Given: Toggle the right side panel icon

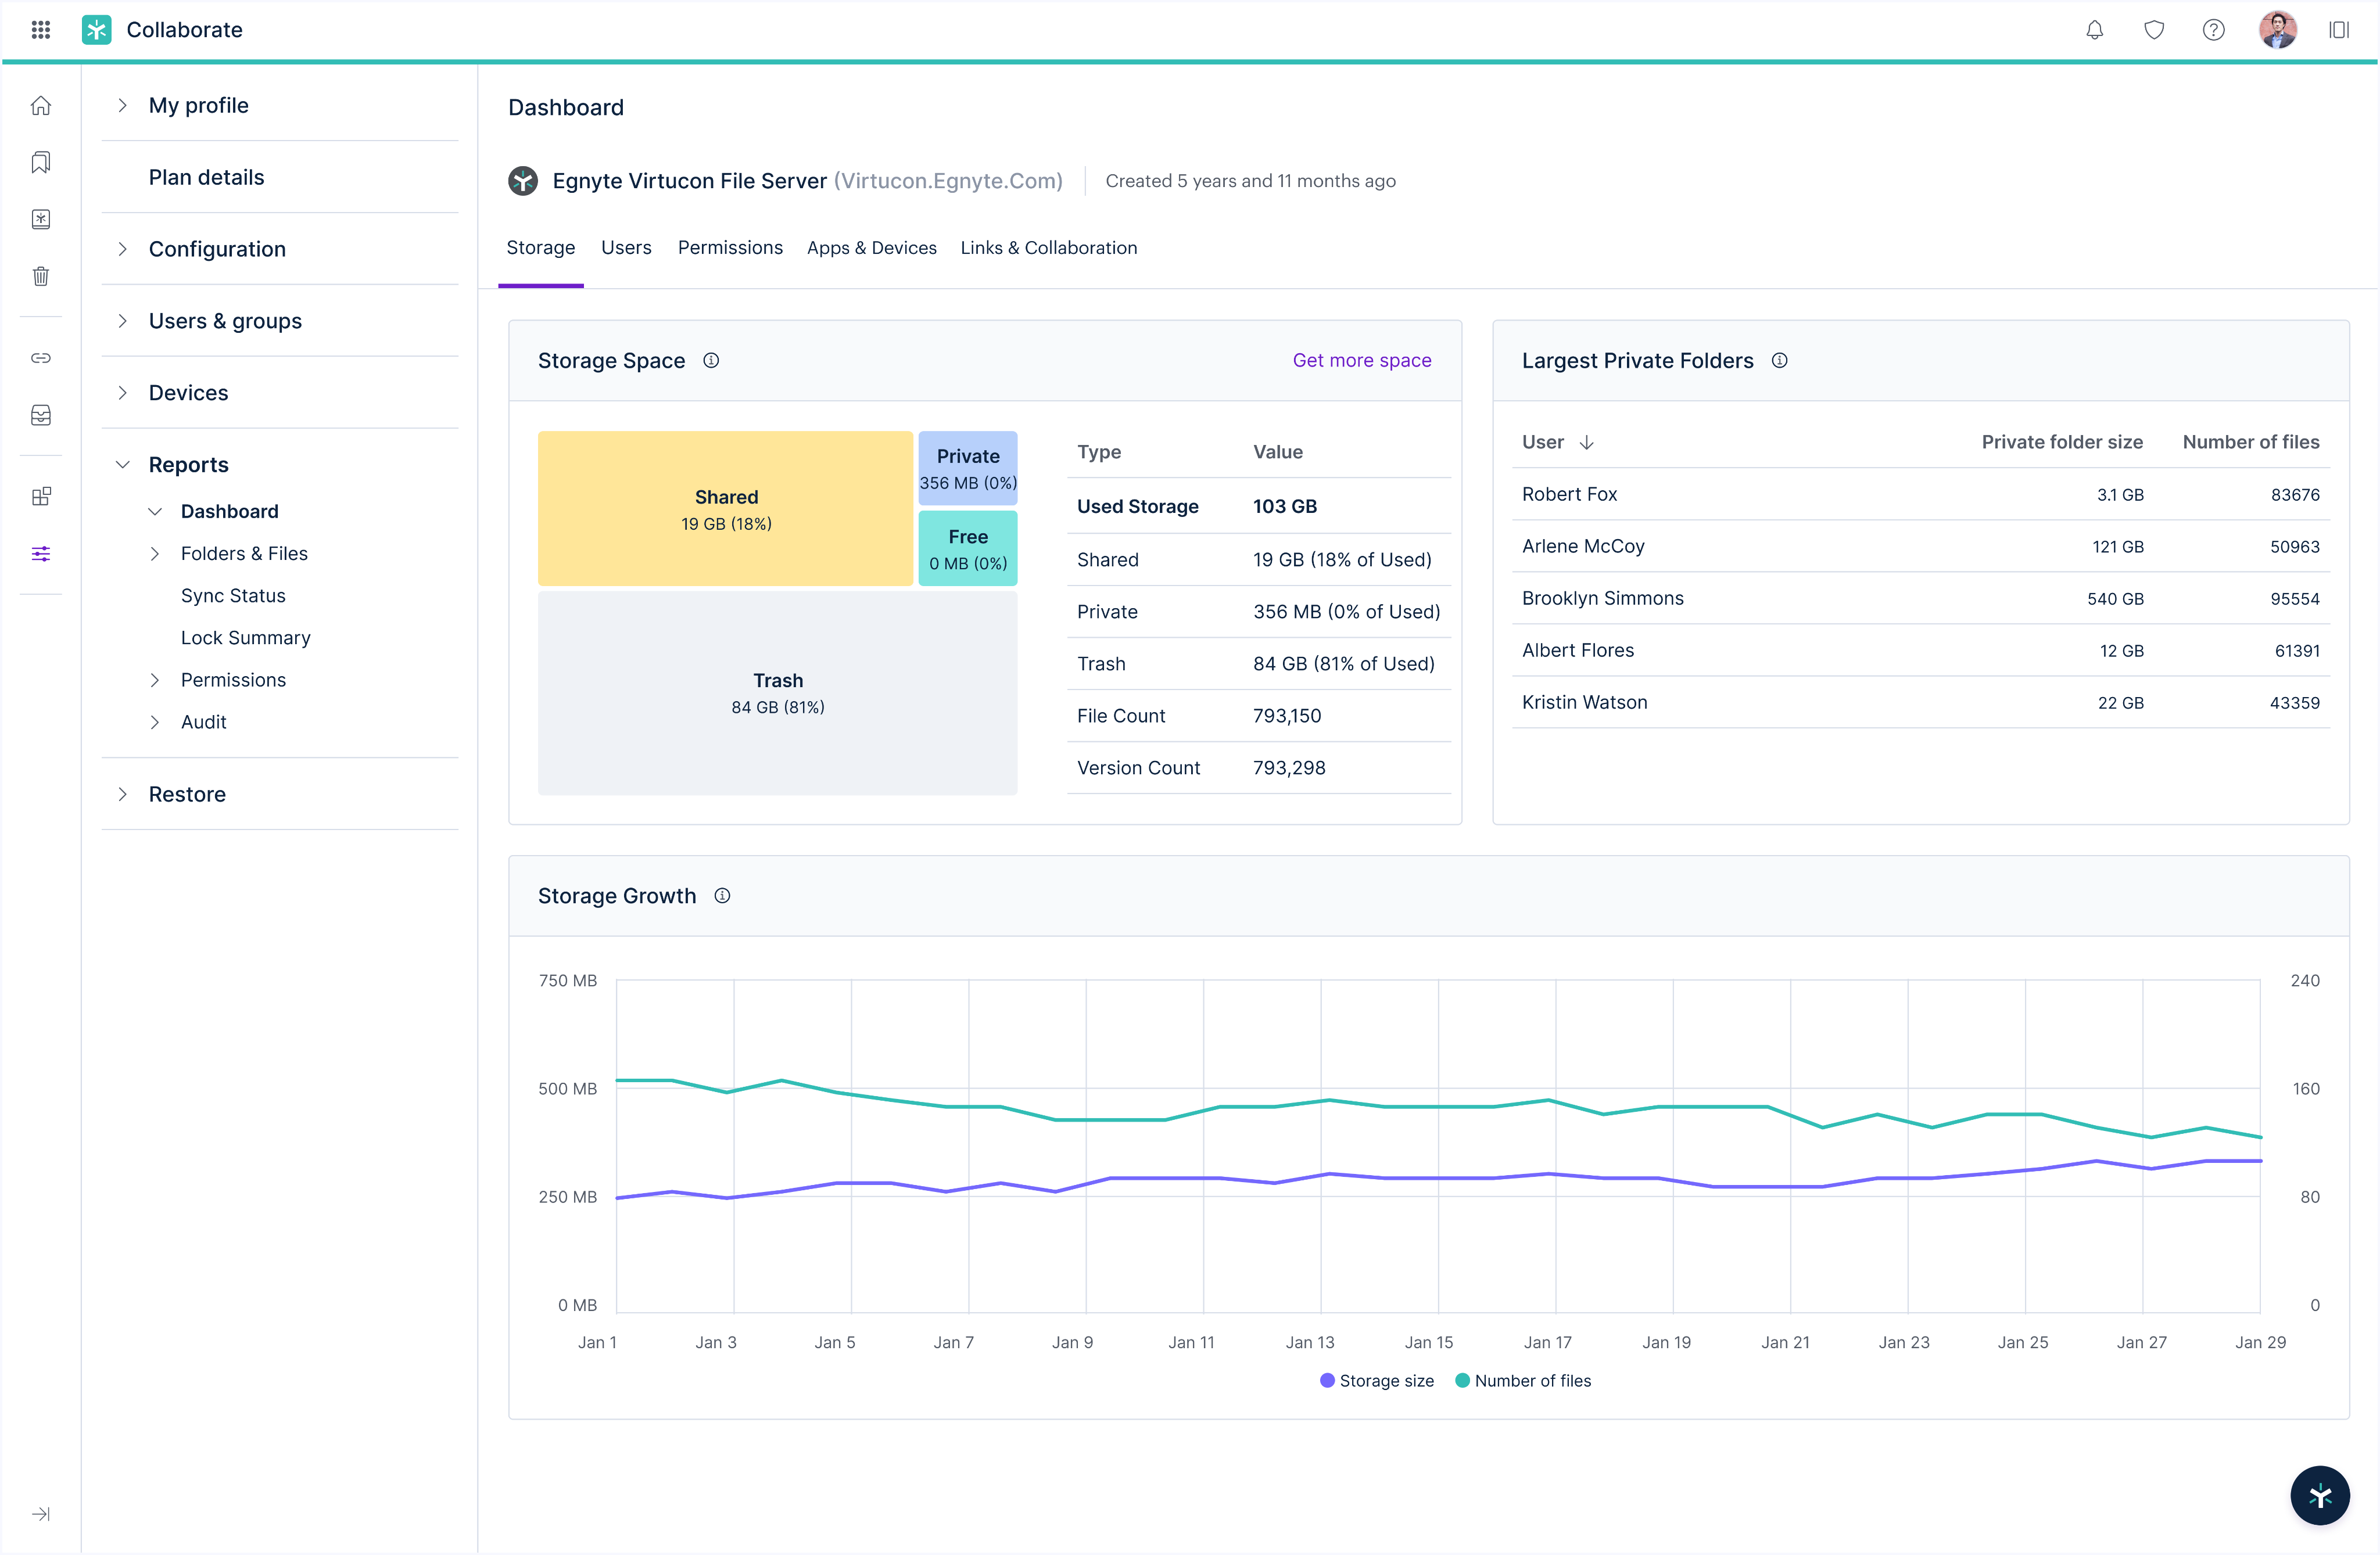Looking at the screenshot, I should tap(2338, 30).
